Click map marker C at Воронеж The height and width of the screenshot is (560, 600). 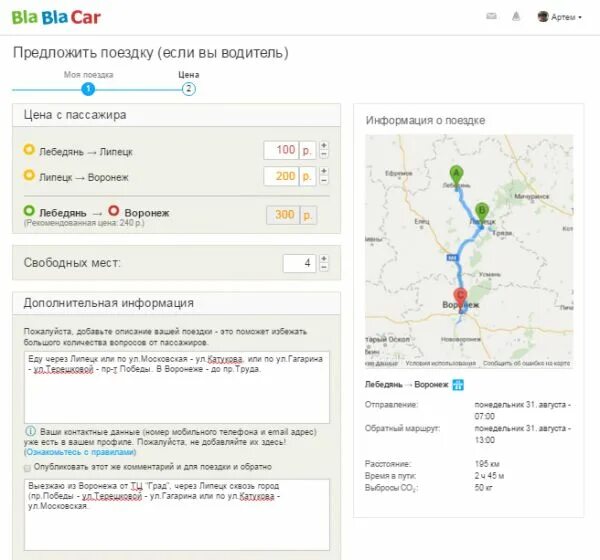click(460, 299)
